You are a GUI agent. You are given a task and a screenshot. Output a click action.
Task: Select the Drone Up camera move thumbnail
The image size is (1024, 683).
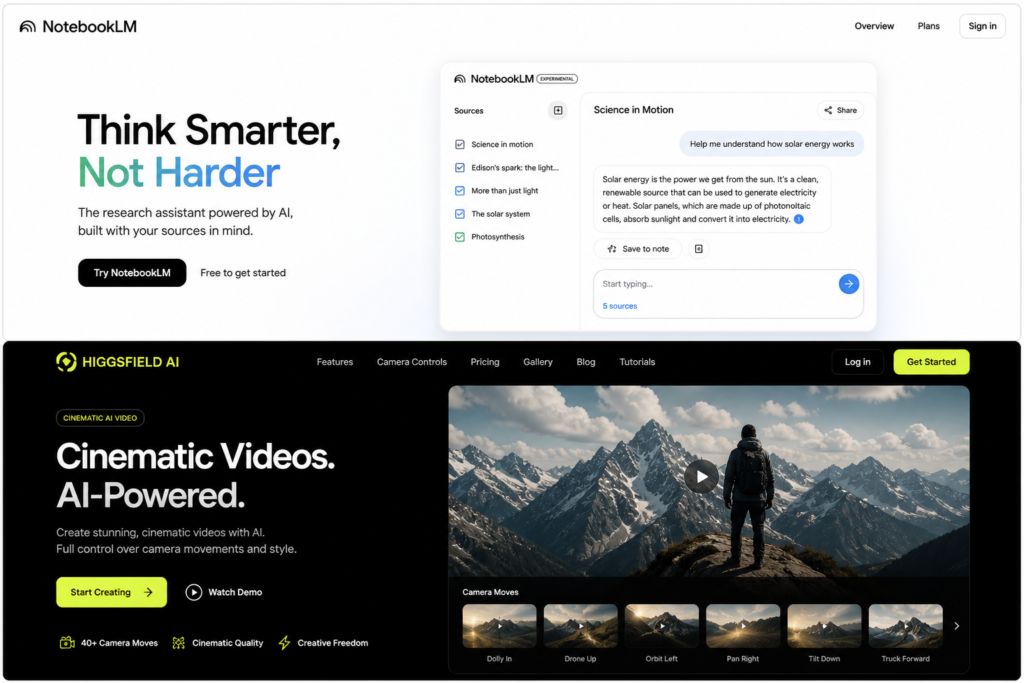click(580, 626)
